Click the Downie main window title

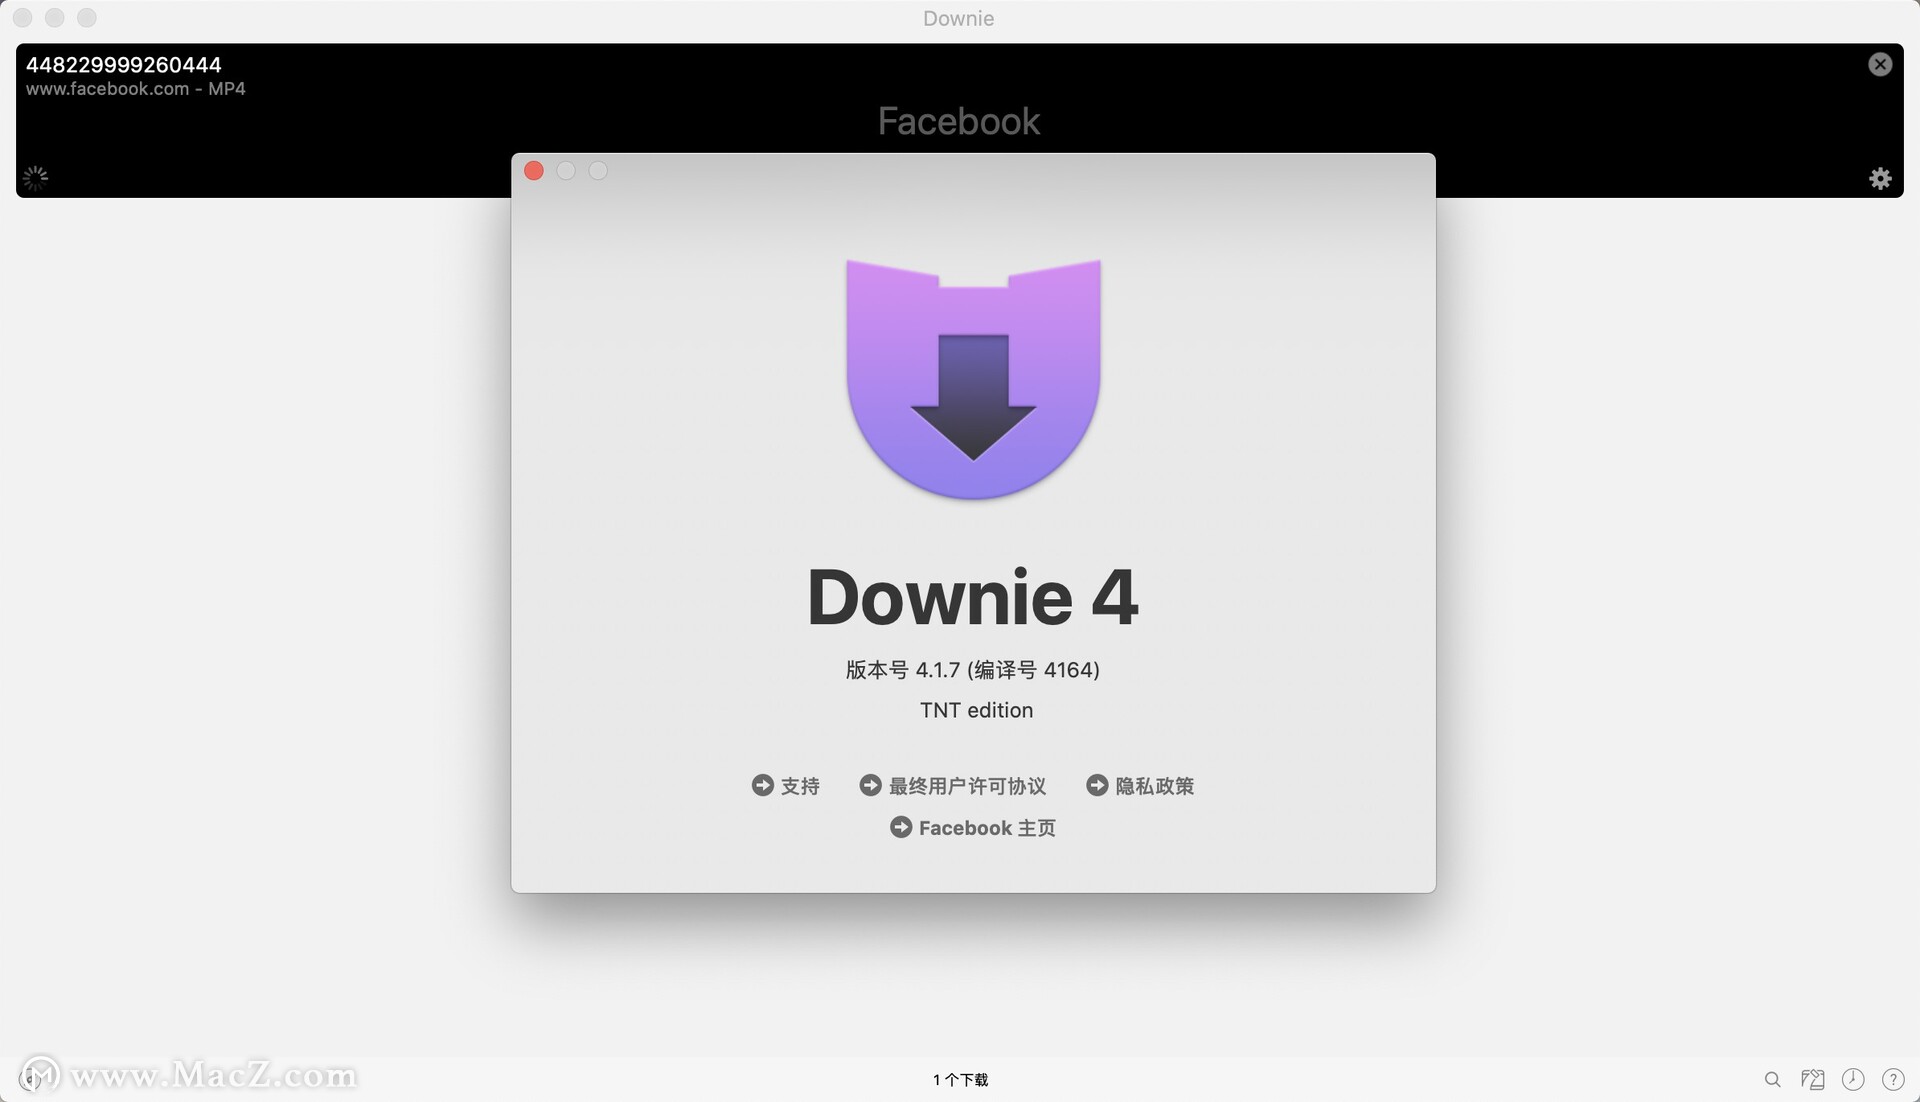[x=958, y=18]
